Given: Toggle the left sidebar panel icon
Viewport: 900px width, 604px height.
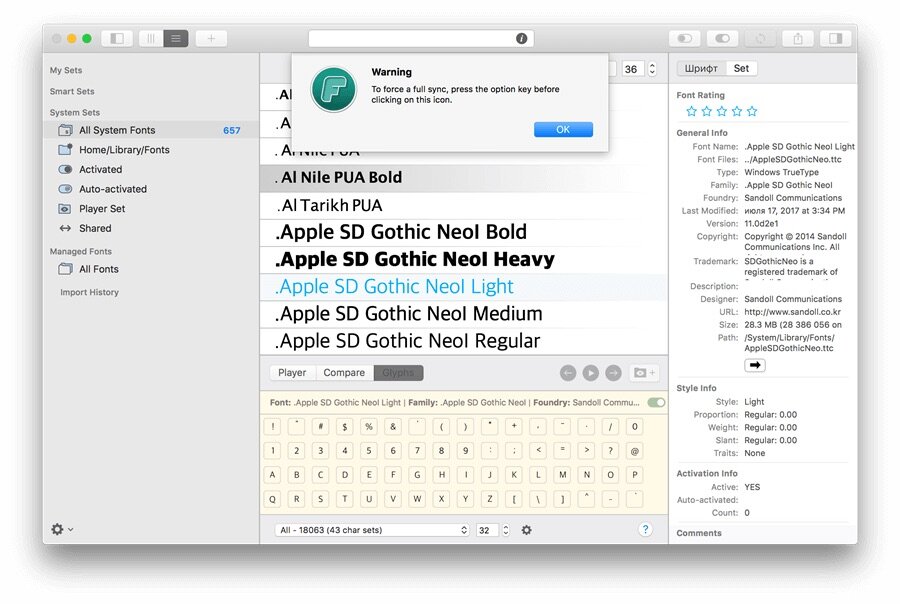Looking at the screenshot, I should [x=117, y=38].
